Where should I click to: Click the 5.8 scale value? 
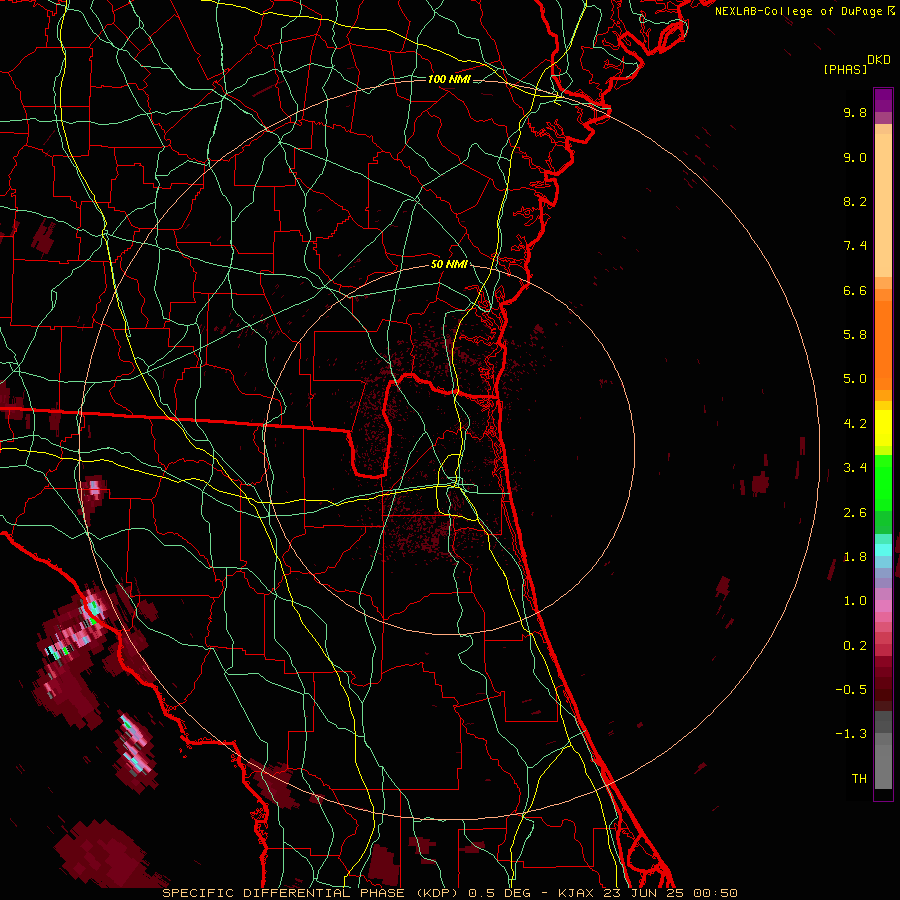855,335
